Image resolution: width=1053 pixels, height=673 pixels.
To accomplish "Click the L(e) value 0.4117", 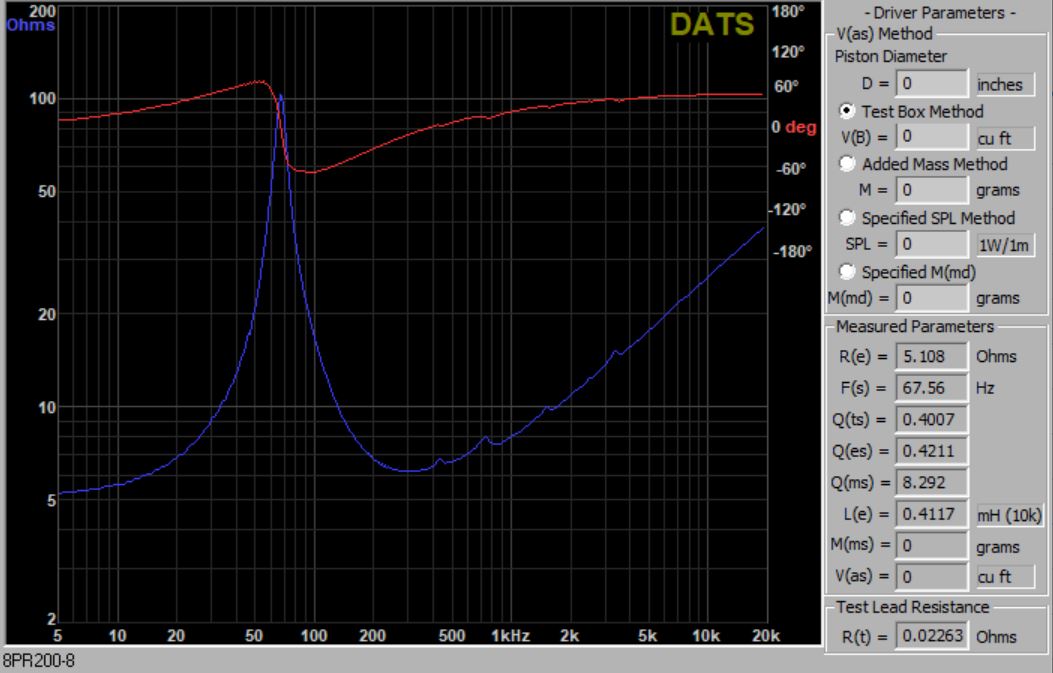I will (931, 514).
